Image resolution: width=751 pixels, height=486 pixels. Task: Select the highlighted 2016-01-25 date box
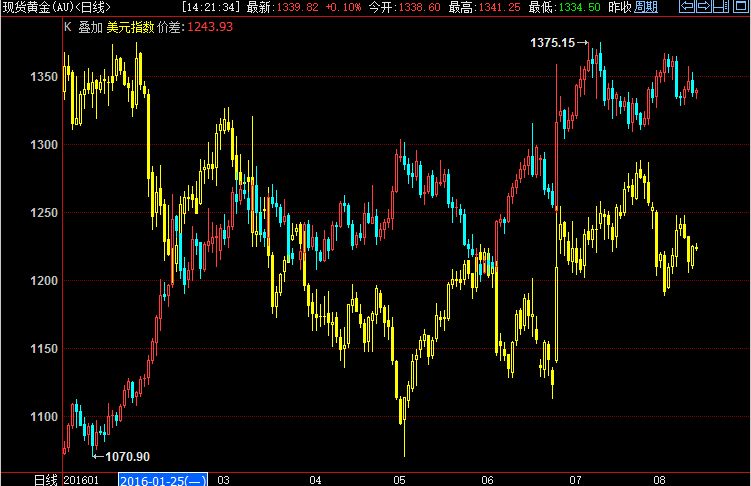163,480
